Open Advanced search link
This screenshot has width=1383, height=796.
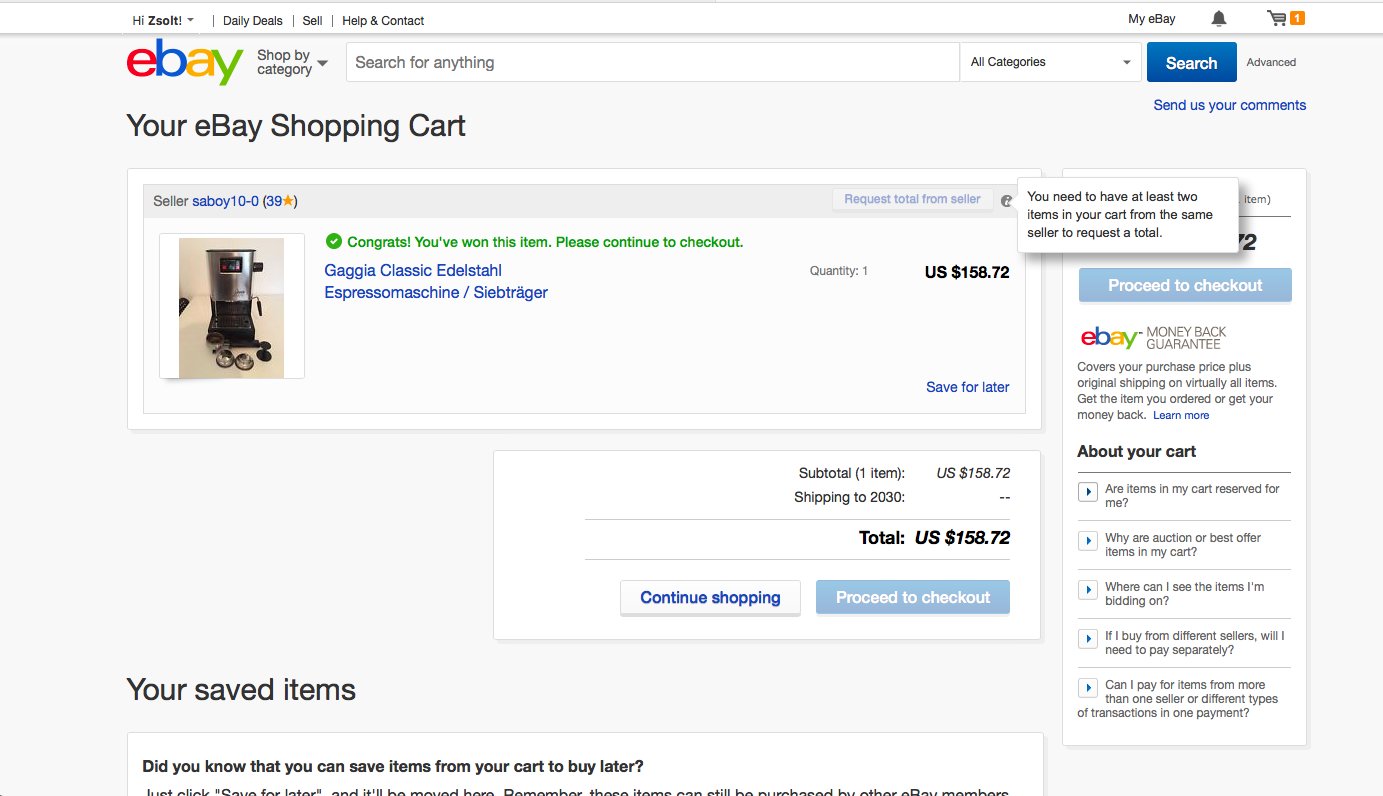pos(1271,62)
